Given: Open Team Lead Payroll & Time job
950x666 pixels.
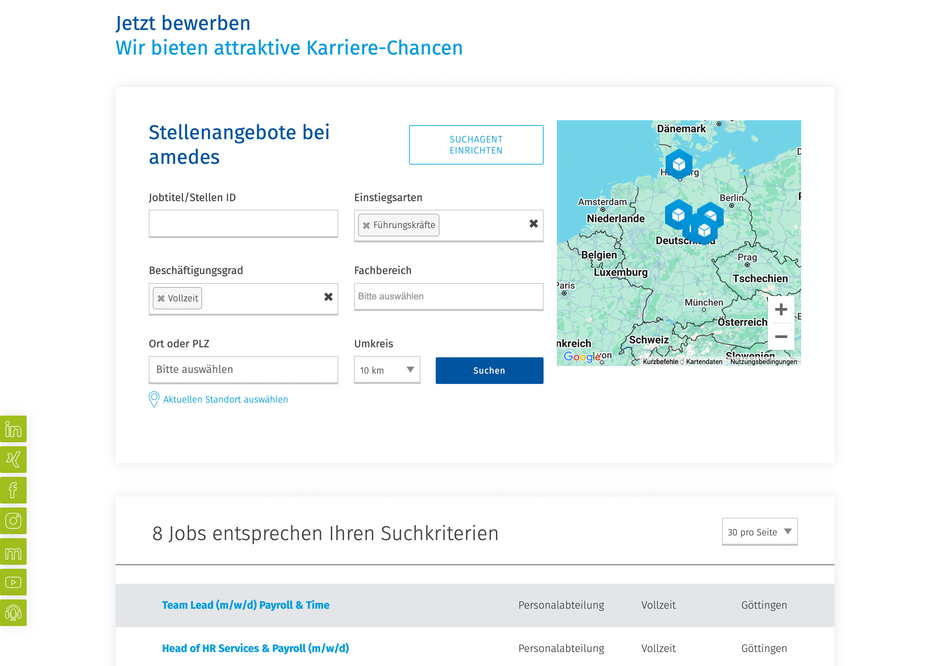Looking at the screenshot, I should (x=245, y=605).
